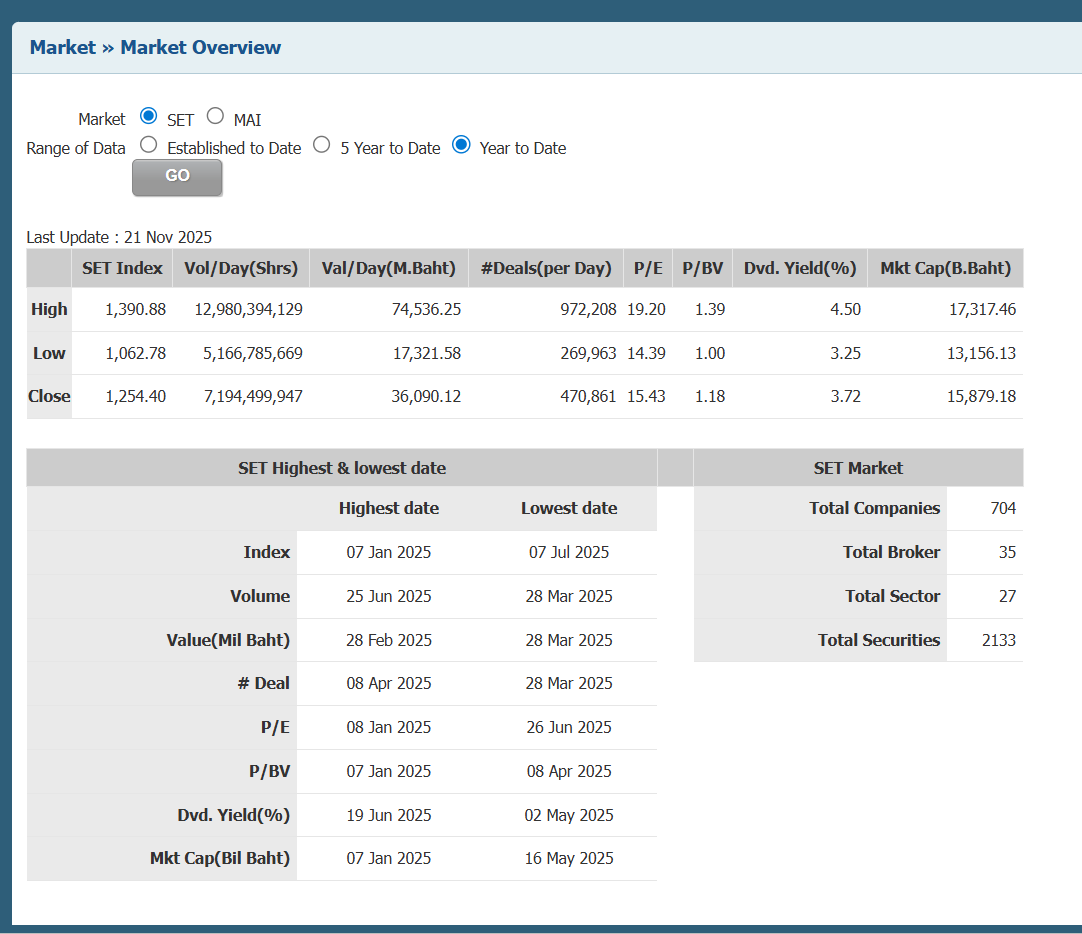
Task: Click the Market » Market Overview heading
Action: pyautogui.click(x=155, y=48)
